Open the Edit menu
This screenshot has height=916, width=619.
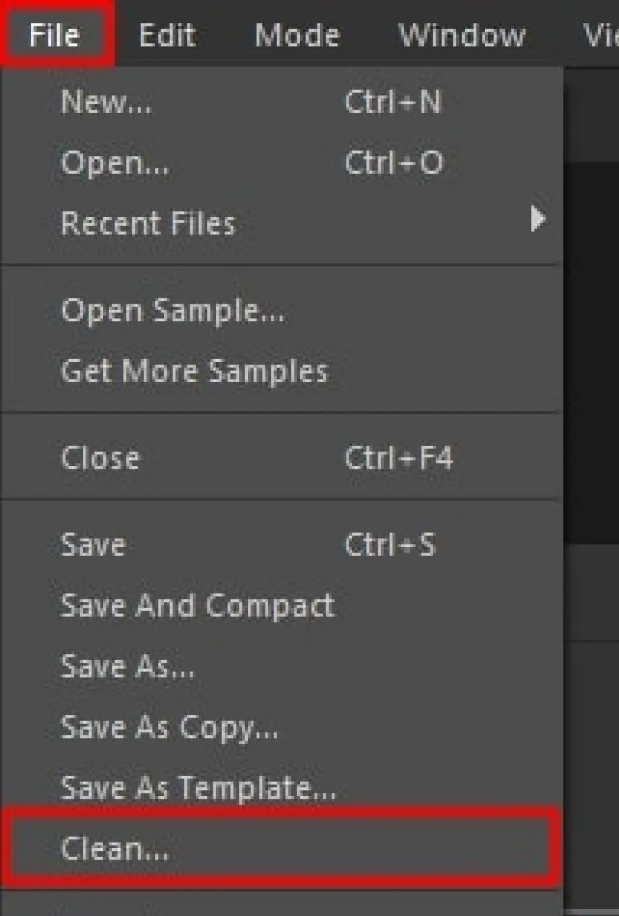[166, 36]
